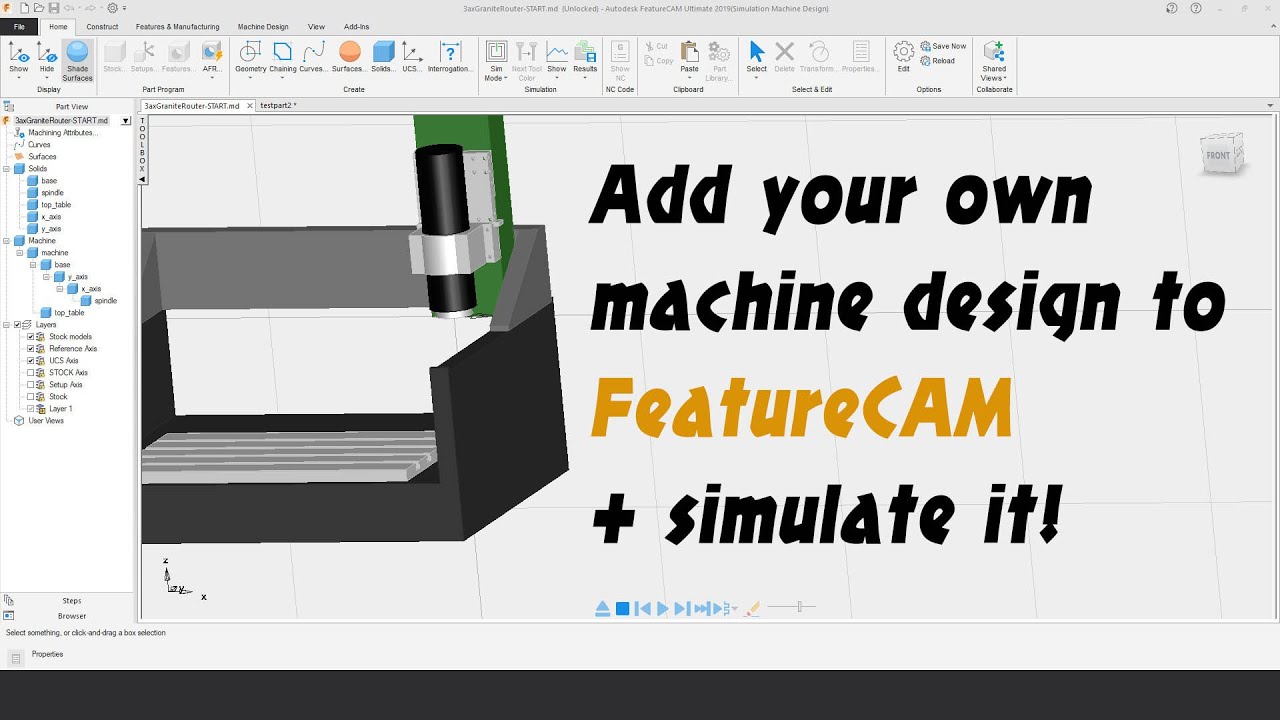Open the Part View file dropdown arrow

(126, 120)
